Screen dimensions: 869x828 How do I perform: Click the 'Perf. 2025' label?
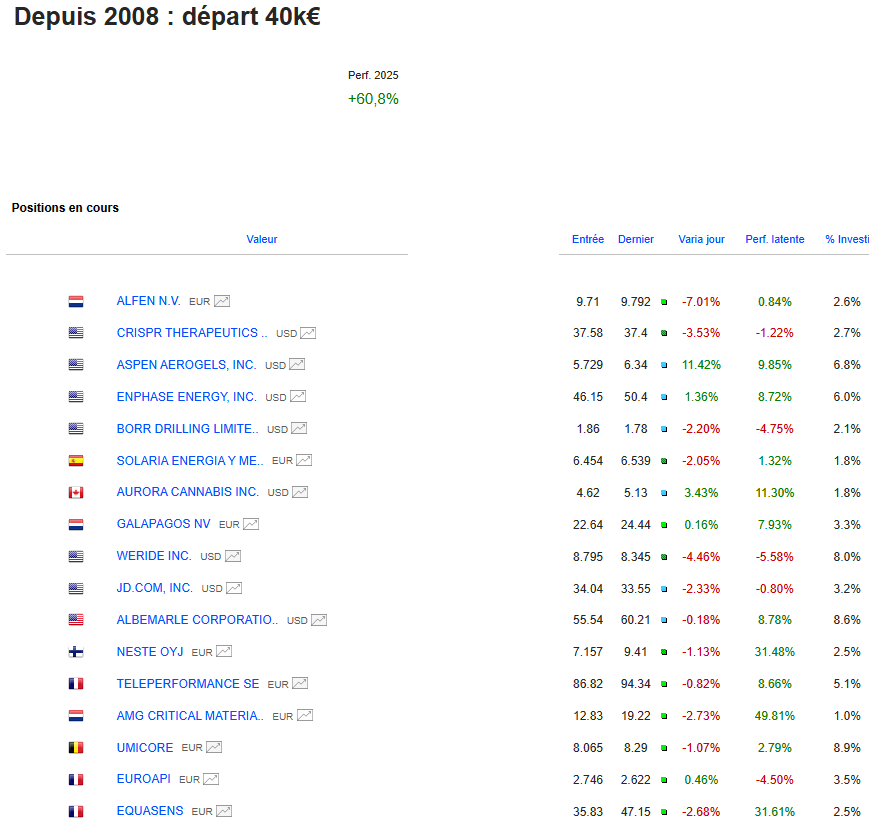point(373,75)
